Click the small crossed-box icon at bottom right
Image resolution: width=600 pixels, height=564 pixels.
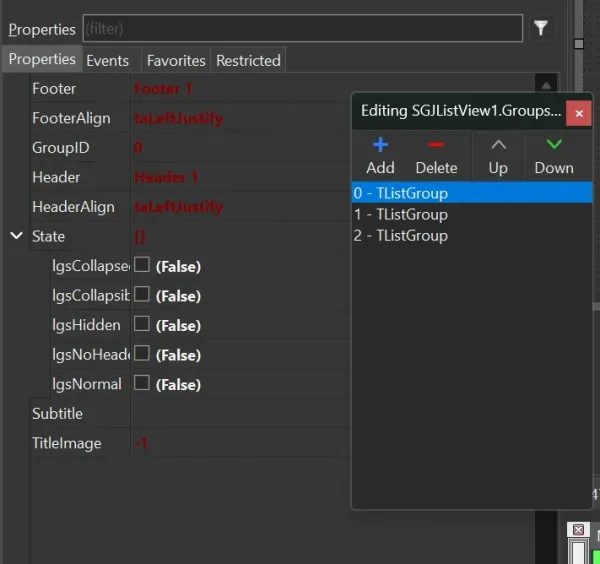tap(578, 530)
